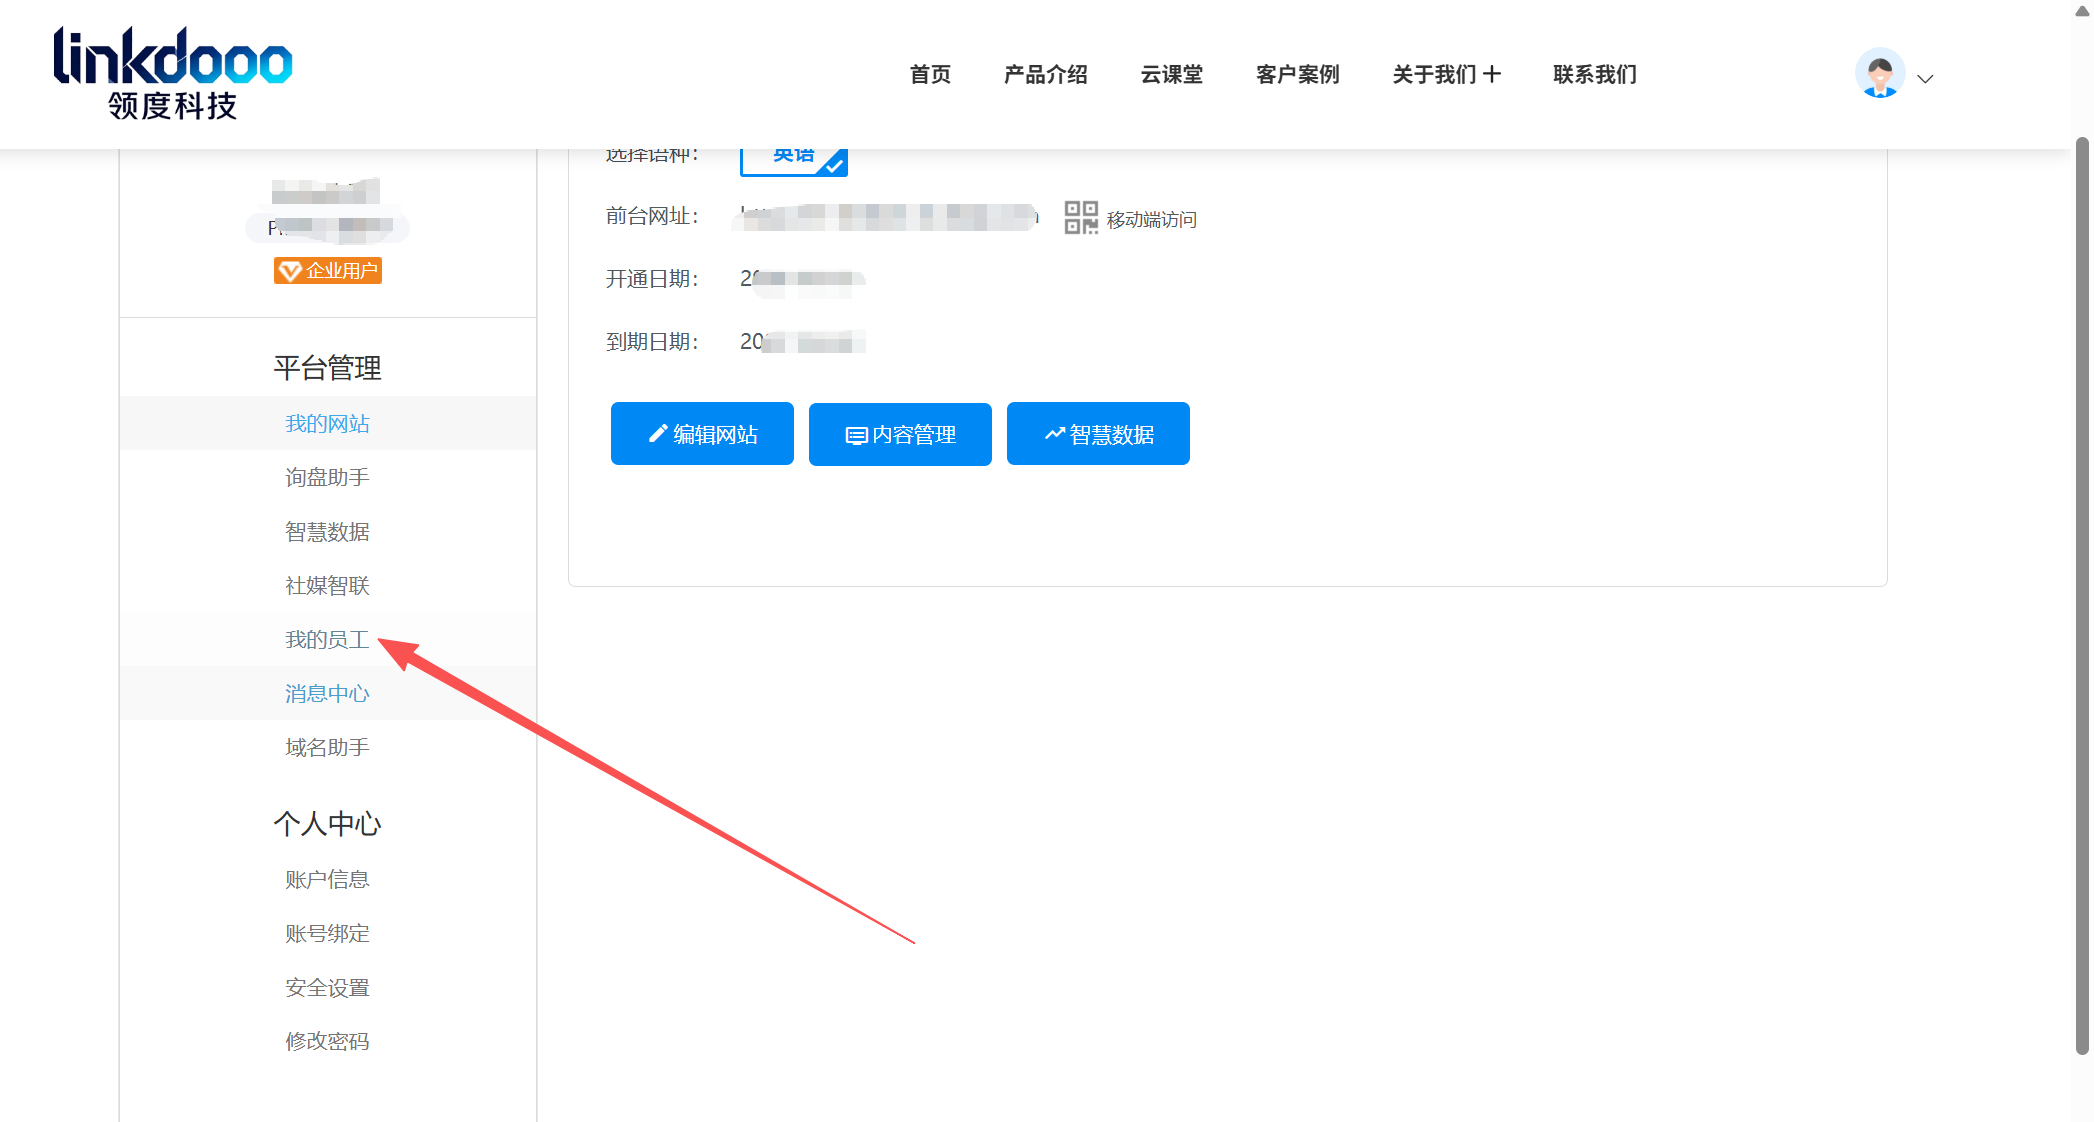Open 客户案例 in top navigation

1297,74
